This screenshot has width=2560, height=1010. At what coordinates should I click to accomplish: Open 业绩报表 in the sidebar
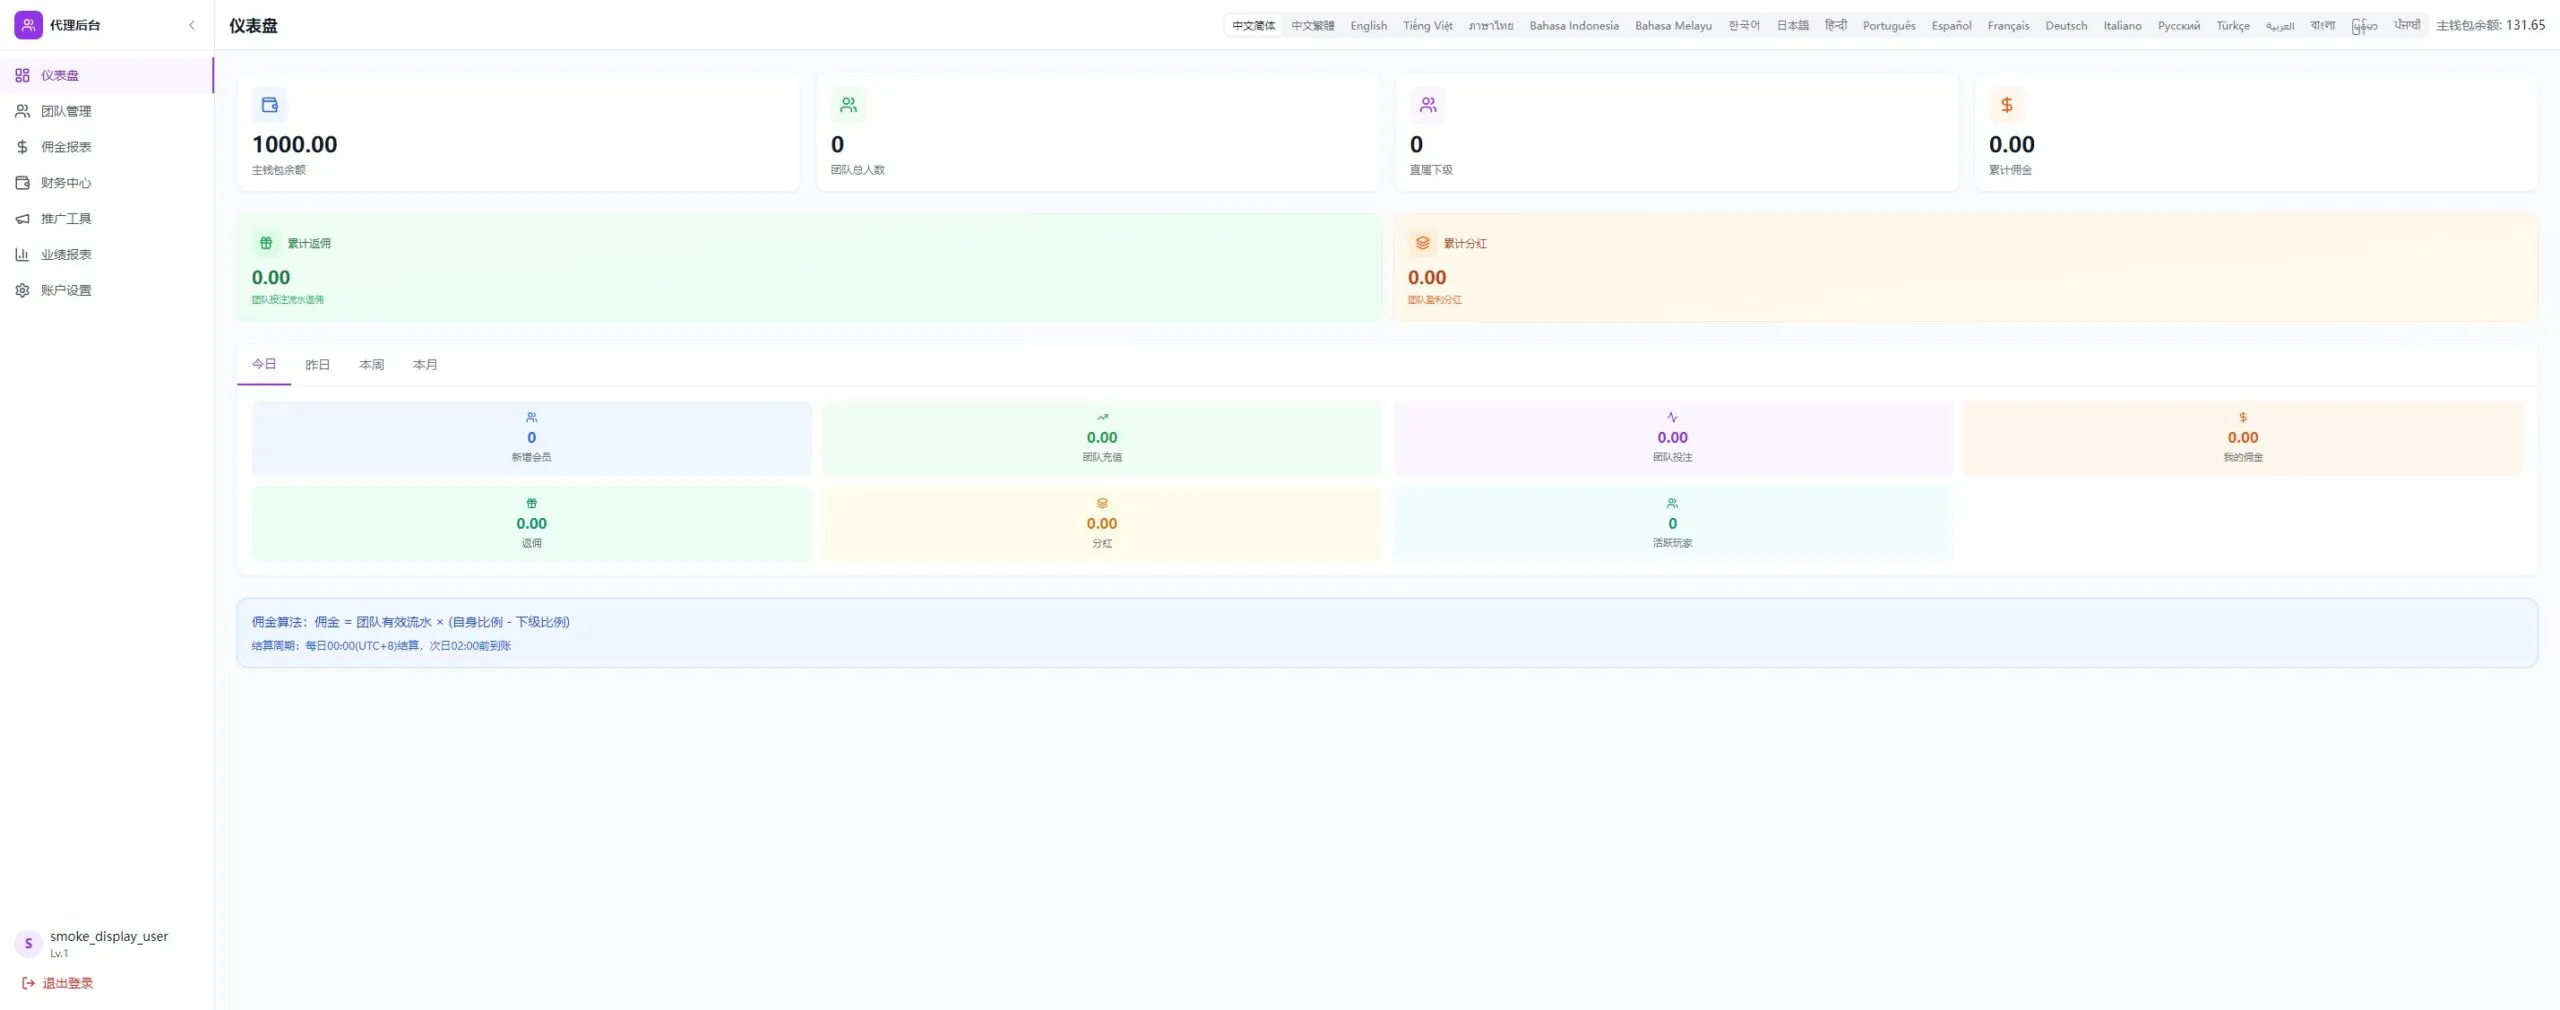(106, 255)
